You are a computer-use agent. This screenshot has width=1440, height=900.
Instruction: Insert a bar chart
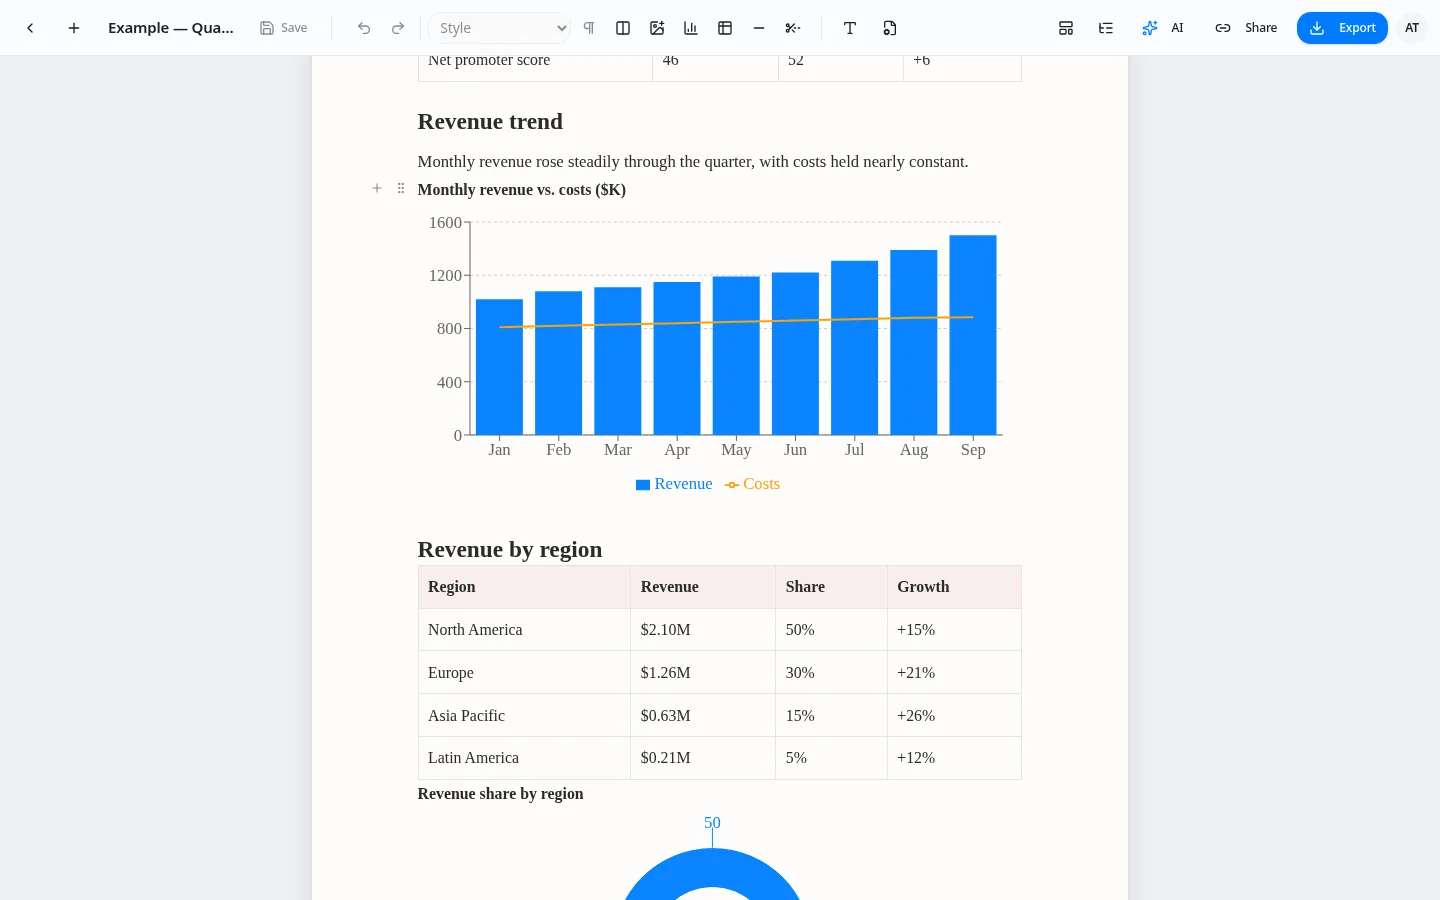(x=691, y=28)
